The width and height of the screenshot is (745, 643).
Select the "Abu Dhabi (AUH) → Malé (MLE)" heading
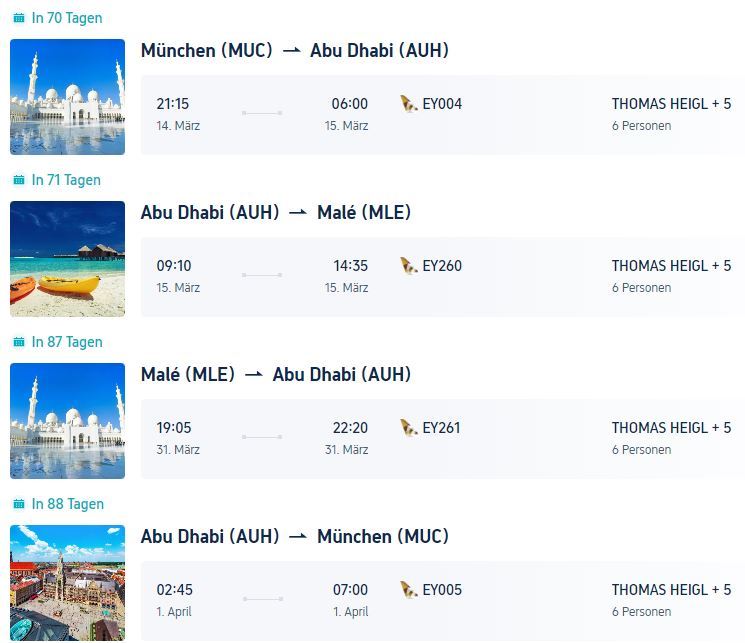coord(275,213)
